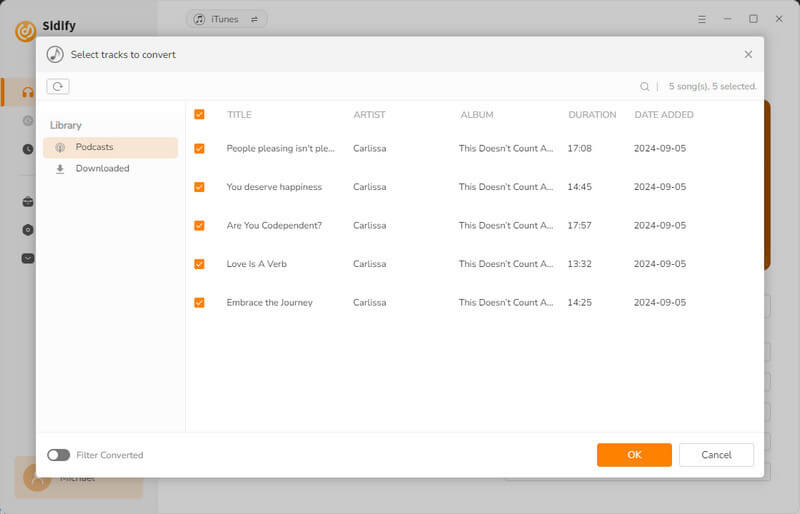Click the iTunes source selector in main window
Screen dimensions: 800x514
click(x=226, y=19)
